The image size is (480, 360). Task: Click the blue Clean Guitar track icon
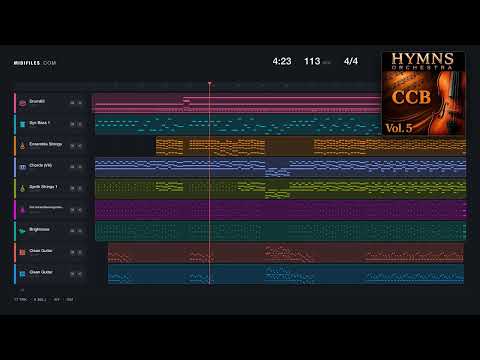(x=23, y=274)
